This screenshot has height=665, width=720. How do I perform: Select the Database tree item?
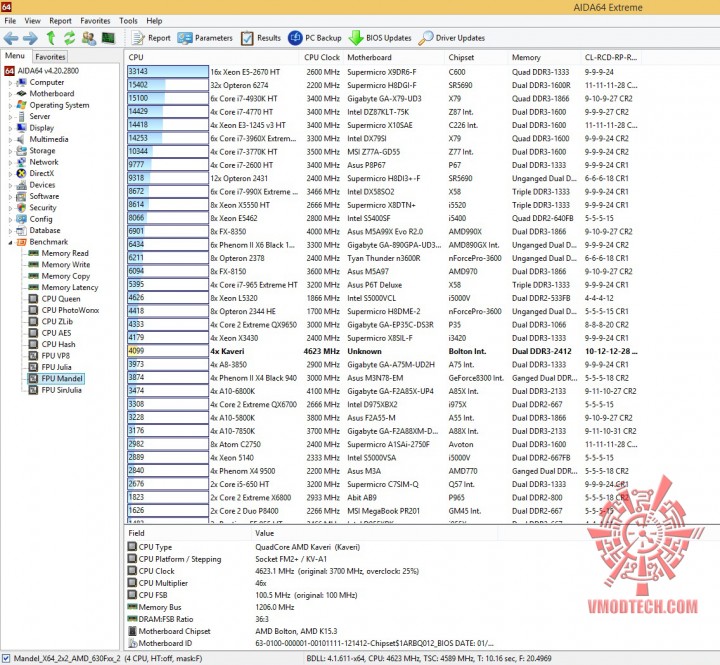(x=45, y=231)
